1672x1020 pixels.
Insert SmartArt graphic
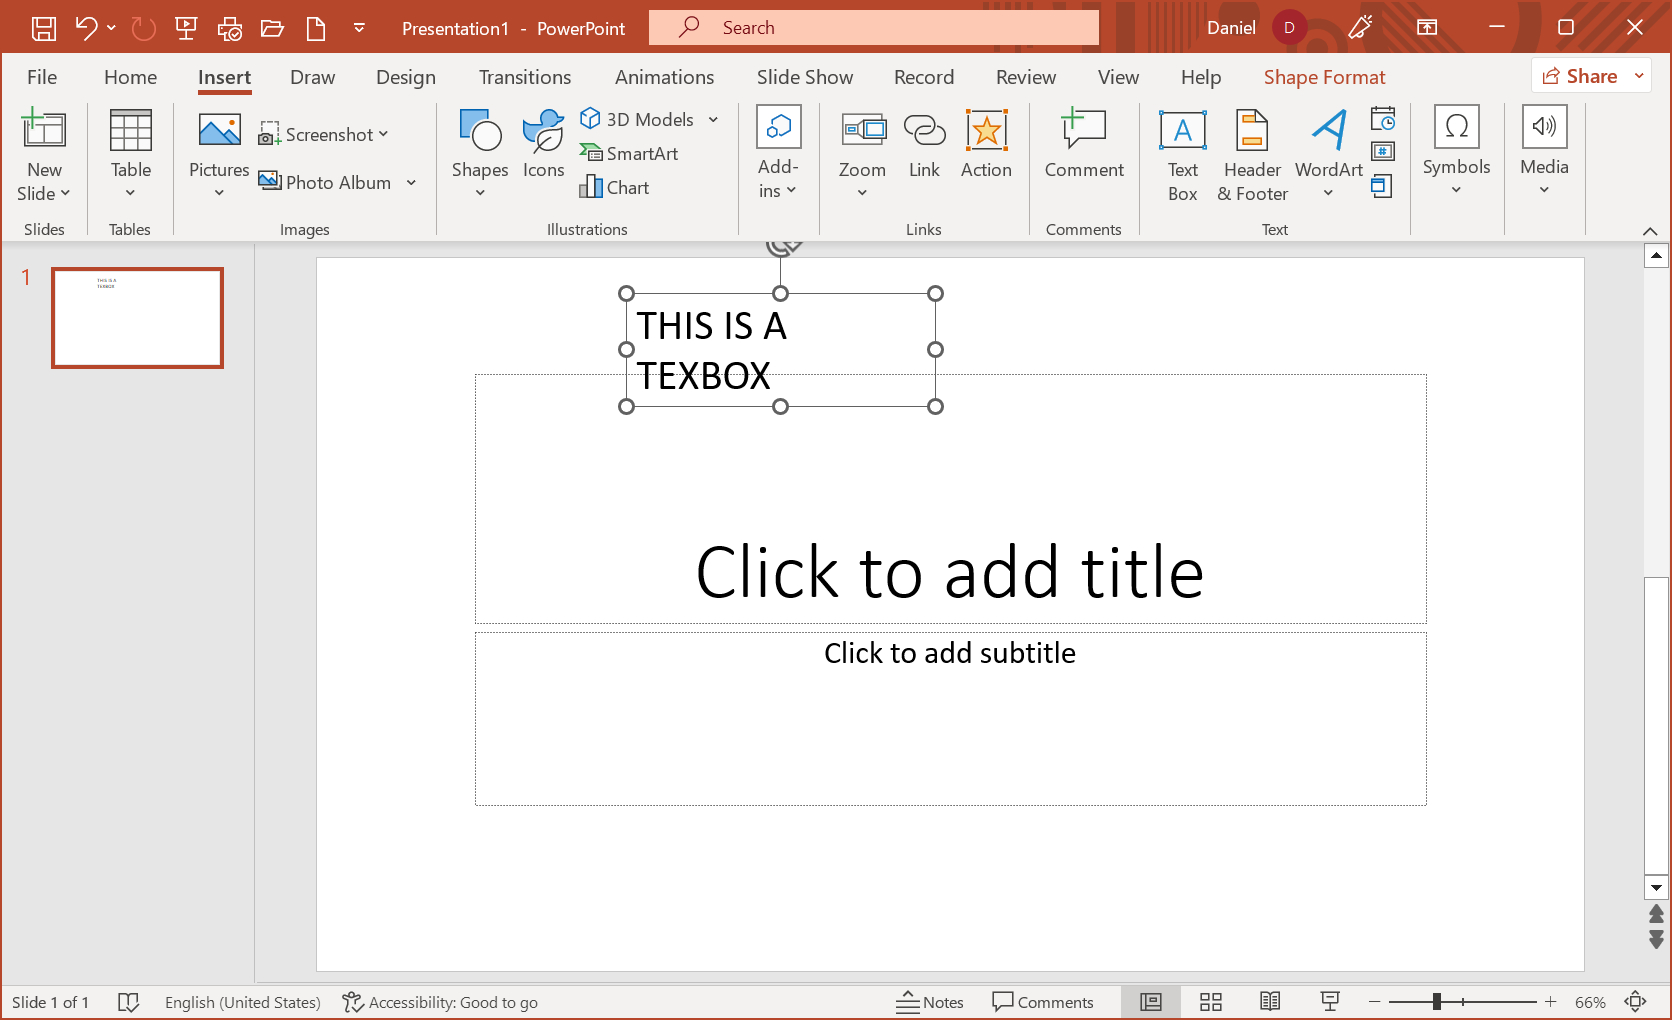(629, 153)
